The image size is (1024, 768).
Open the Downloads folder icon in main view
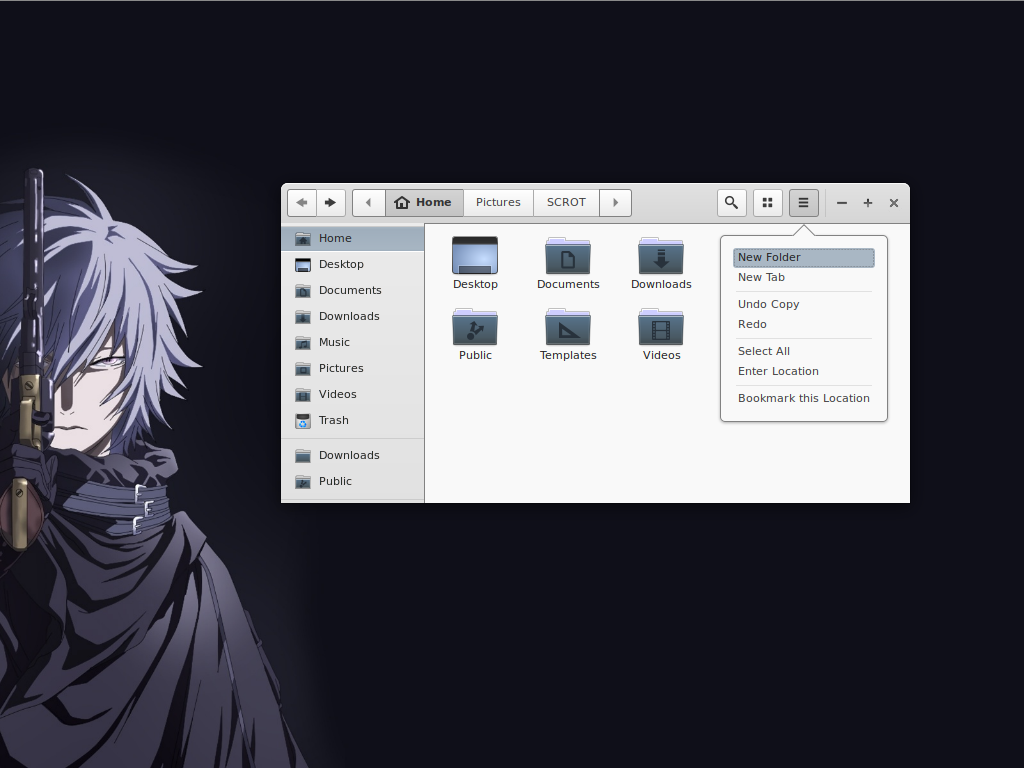(x=661, y=255)
